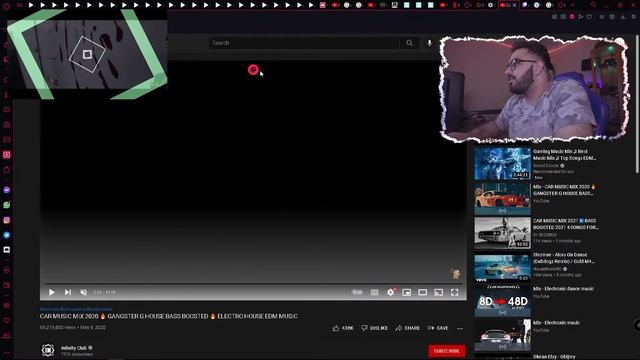This screenshot has width=640, height=360.
Task: Open WhatsApp in the browser sidebar
Action: click(x=7, y=205)
